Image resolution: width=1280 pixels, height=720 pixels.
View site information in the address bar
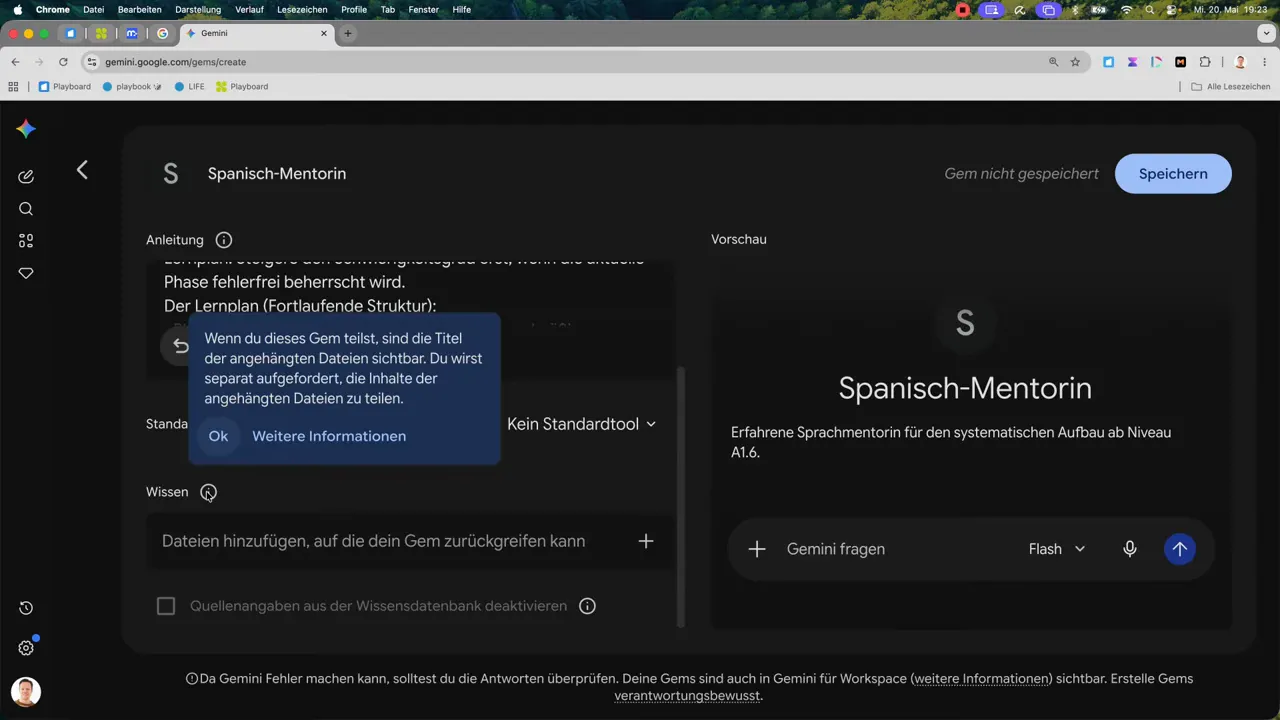pos(92,62)
